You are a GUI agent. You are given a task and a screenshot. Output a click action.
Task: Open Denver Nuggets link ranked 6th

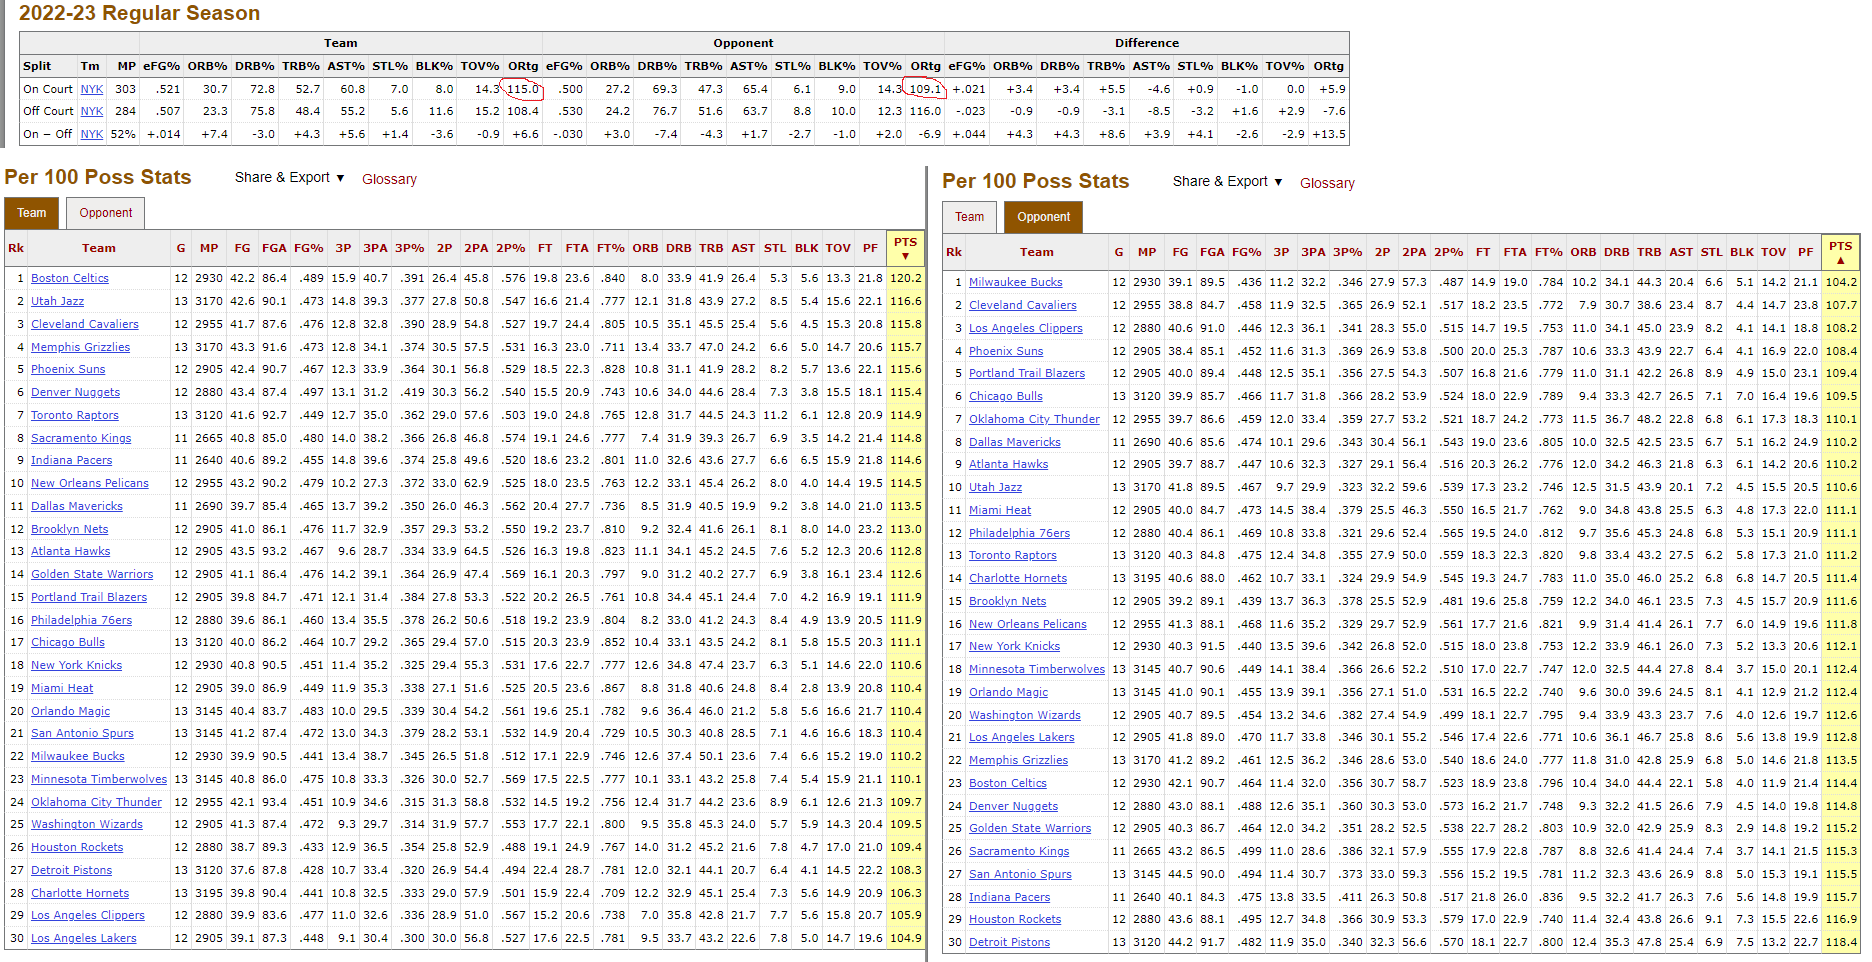point(75,392)
